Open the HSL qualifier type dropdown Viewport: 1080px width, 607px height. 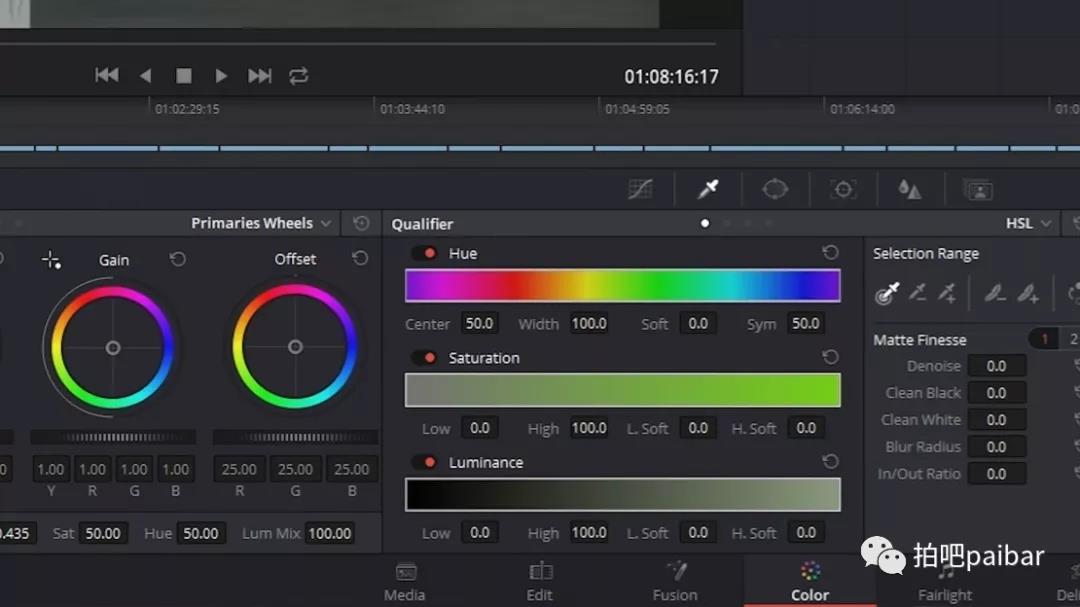coord(1028,223)
